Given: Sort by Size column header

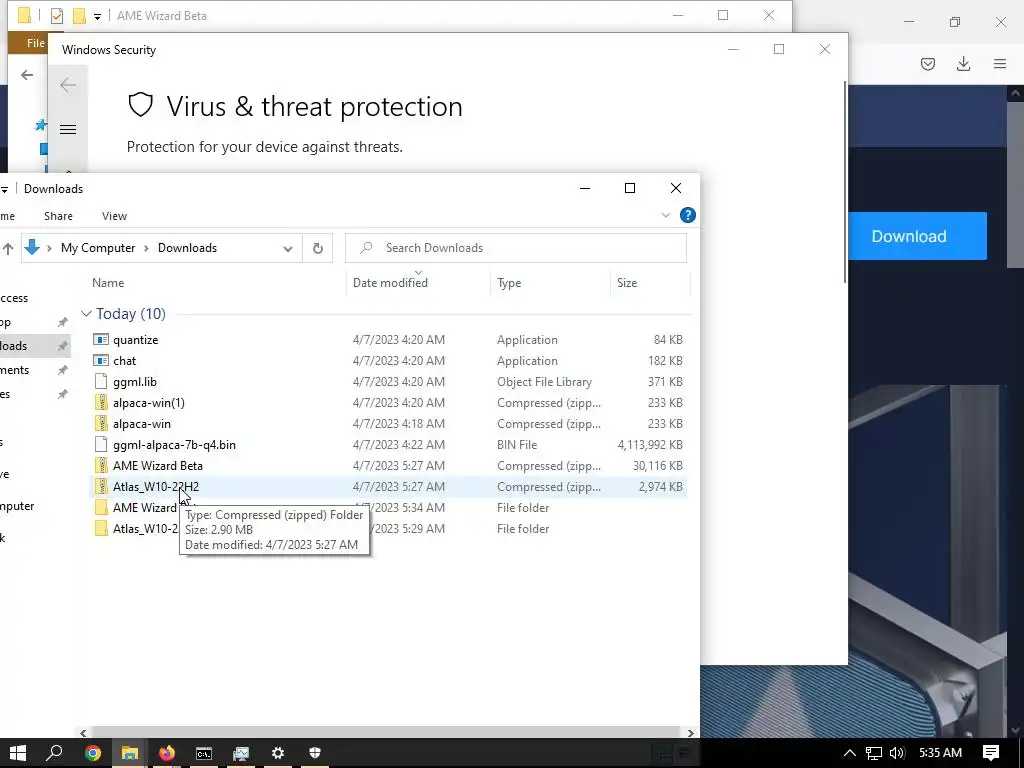Looking at the screenshot, I should point(627,283).
